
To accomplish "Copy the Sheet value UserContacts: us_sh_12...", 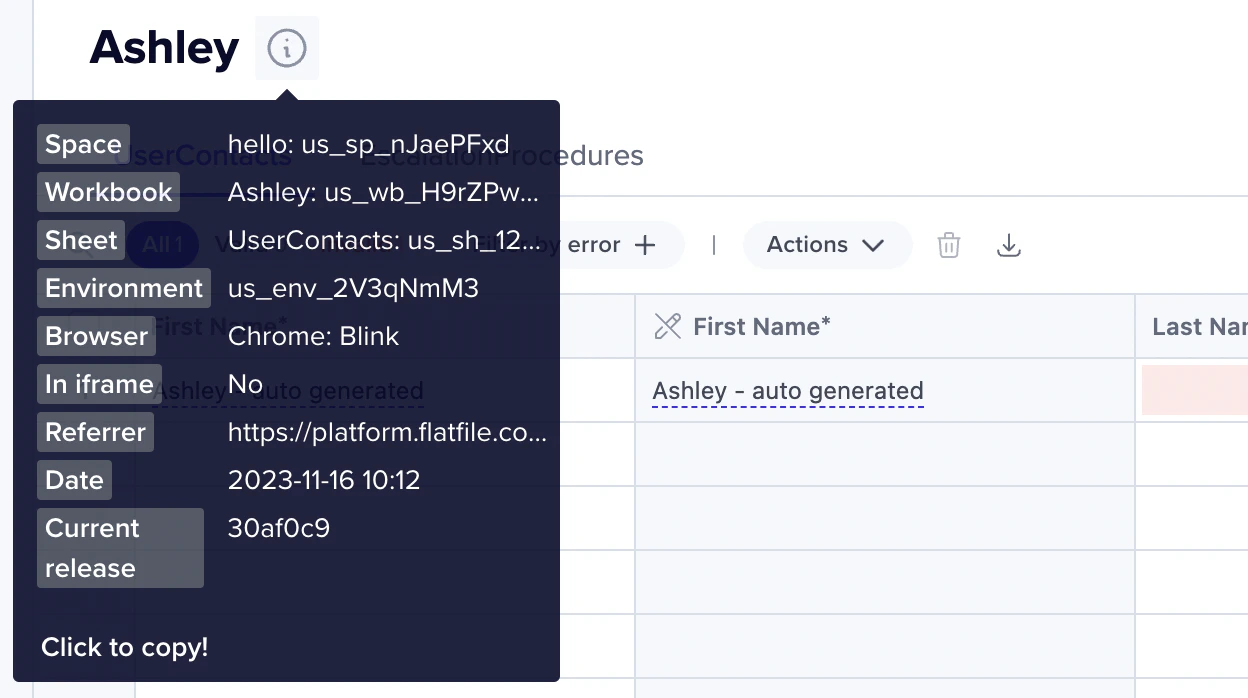I will point(384,240).
